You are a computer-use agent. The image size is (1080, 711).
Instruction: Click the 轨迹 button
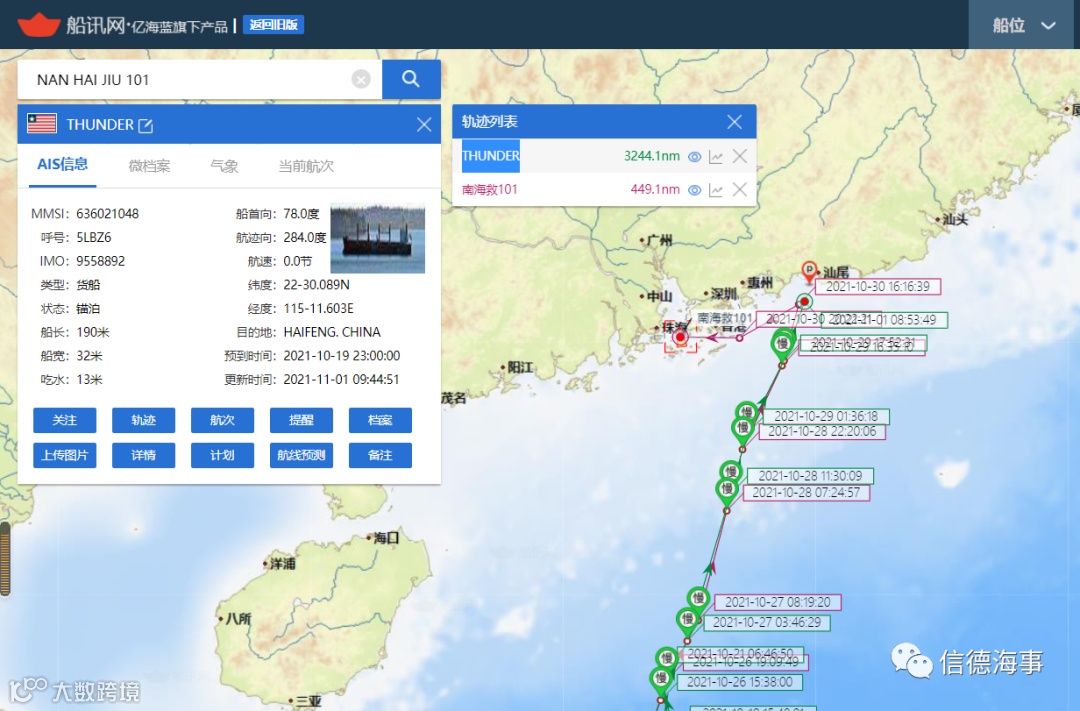click(144, 420)
